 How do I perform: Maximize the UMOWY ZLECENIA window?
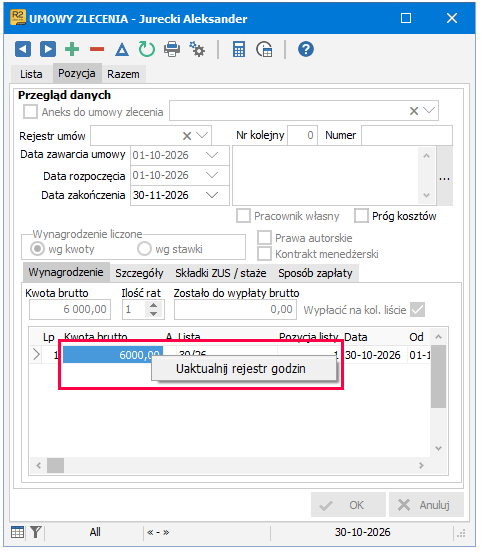click(406, 18)
